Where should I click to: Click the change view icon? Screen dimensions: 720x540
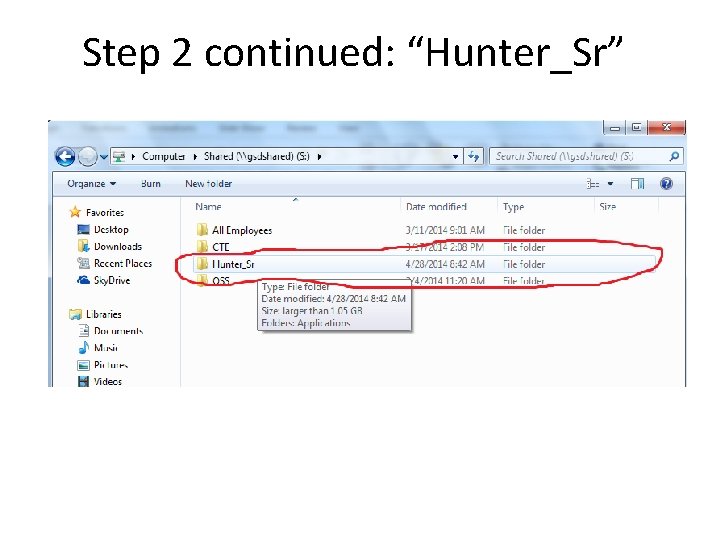pyautogui.click(x=593, y=184)
